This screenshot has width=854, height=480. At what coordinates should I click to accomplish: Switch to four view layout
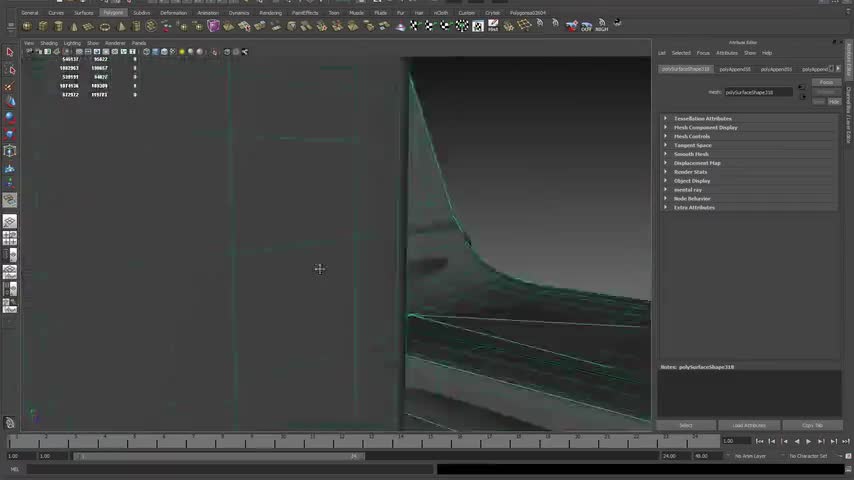click(9, 238)
